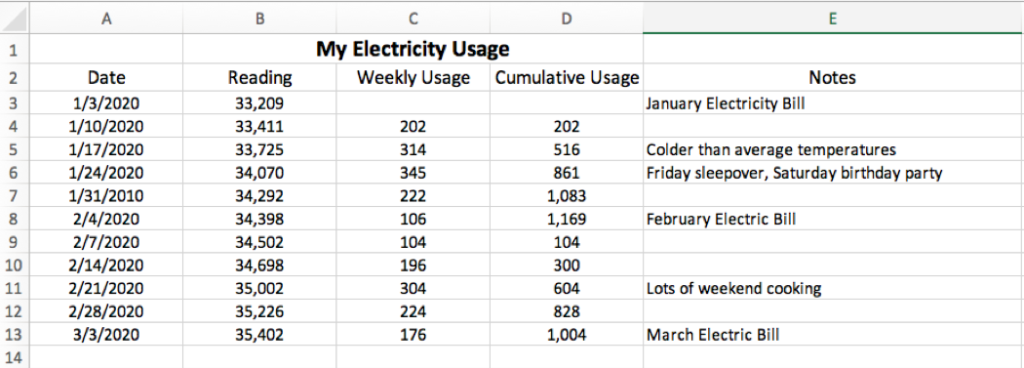Click the reading value 33,209
This screenshot has height=368, width=1024.
tap(260, 103)
